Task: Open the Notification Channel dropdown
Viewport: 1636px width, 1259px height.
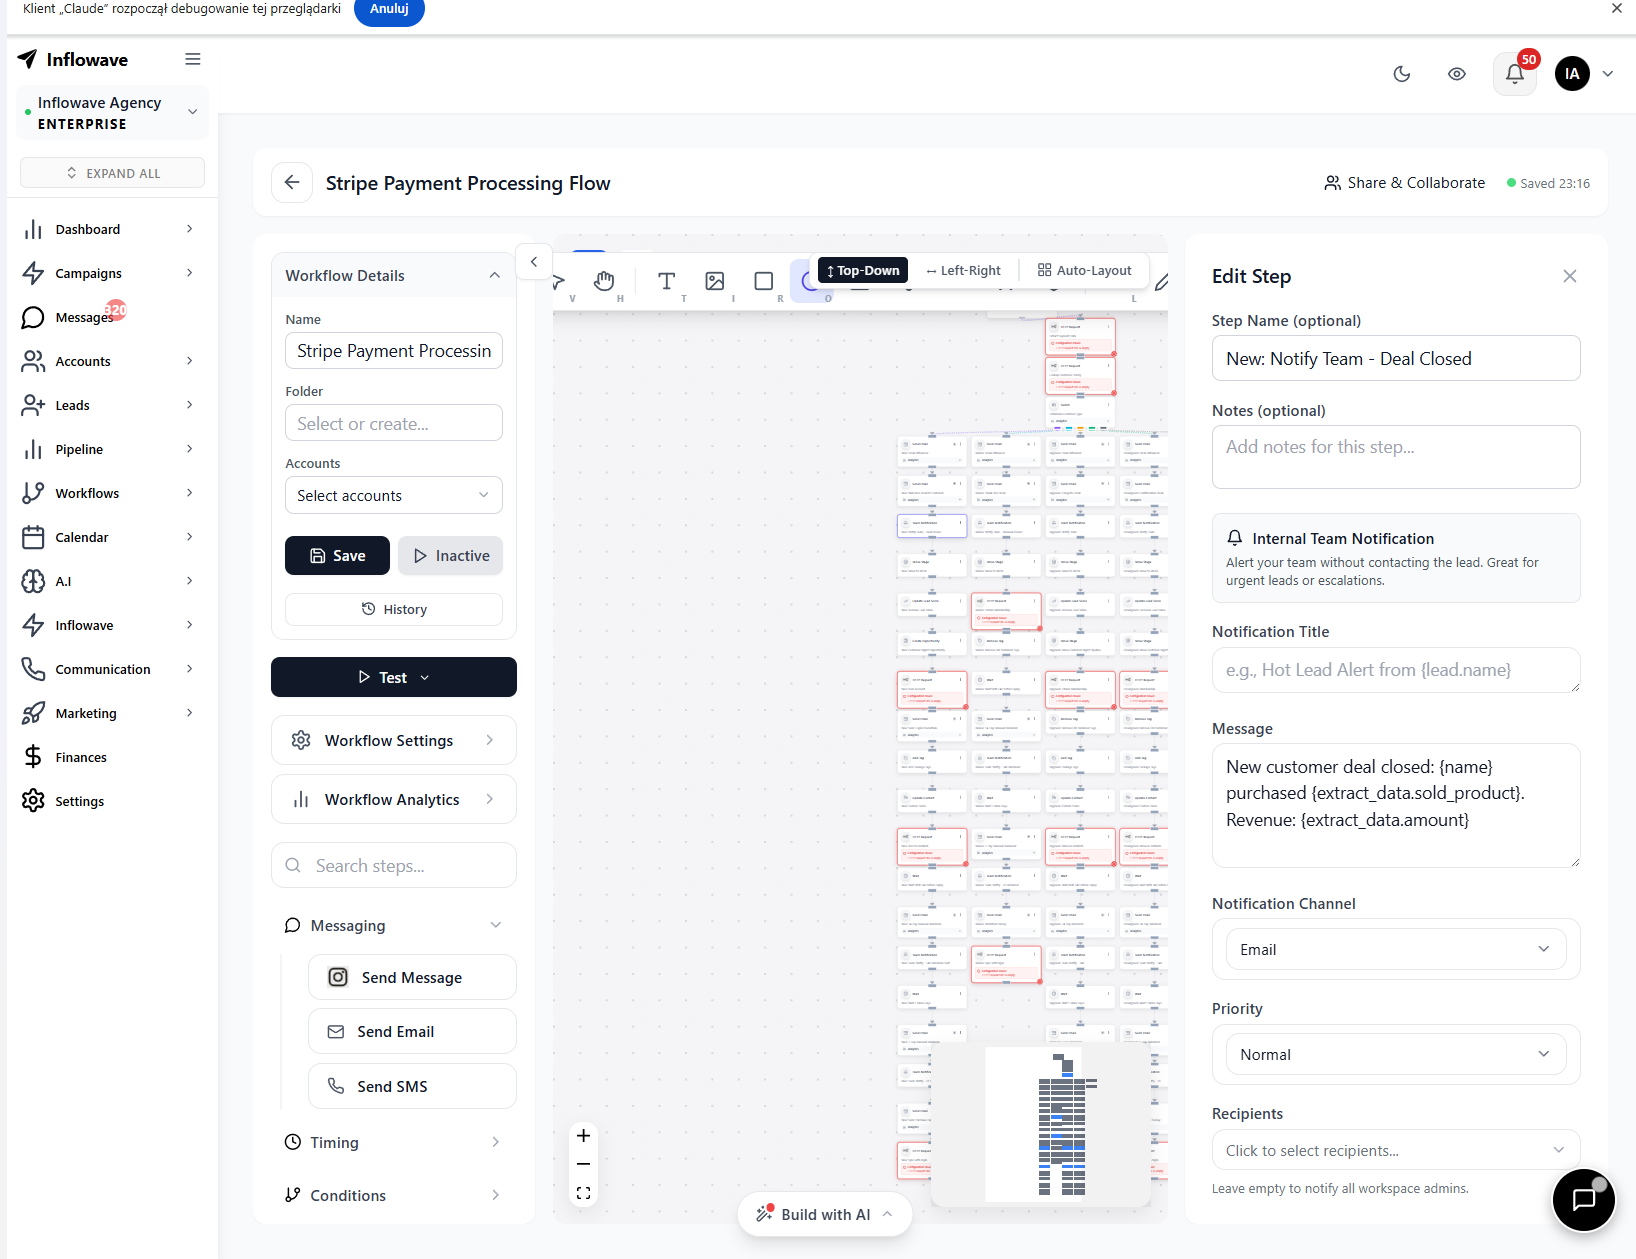Action: pyautogui.click(x=1395, y=950)
